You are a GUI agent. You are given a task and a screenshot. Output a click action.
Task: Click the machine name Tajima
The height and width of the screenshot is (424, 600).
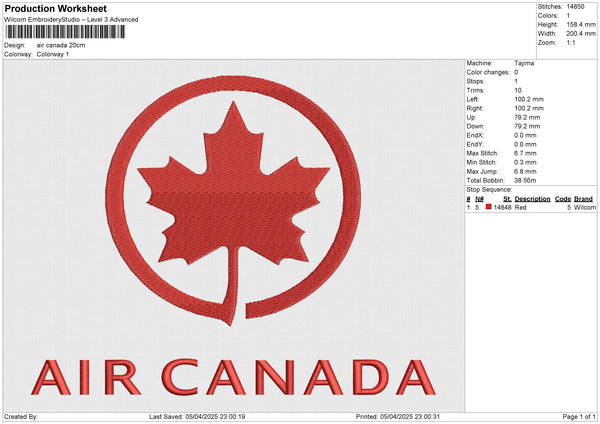(x=524, y=63)
